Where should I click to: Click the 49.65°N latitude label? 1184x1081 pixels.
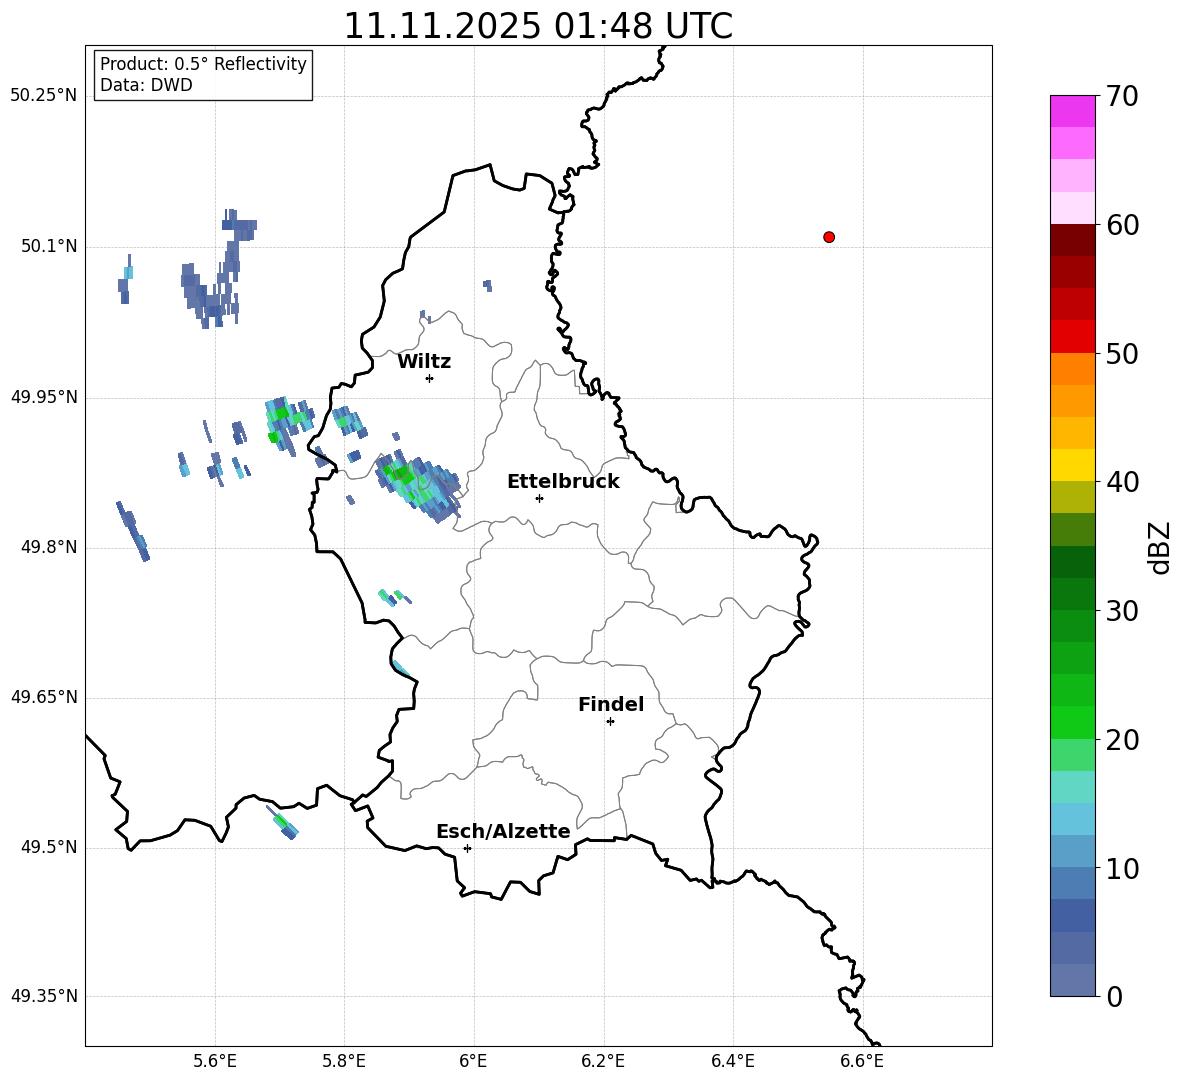pyautogui.click(x=44, y=697)
